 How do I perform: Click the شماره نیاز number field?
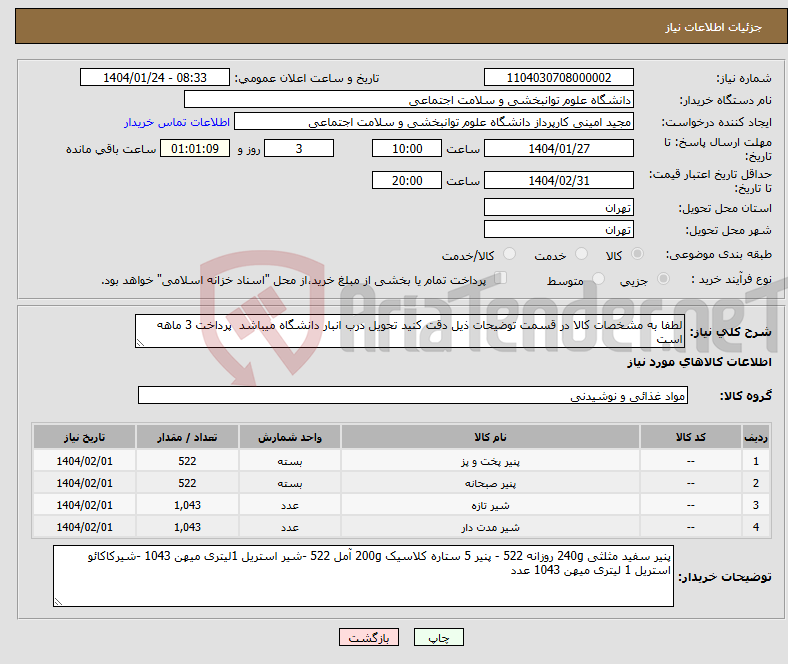click(558, 78)
